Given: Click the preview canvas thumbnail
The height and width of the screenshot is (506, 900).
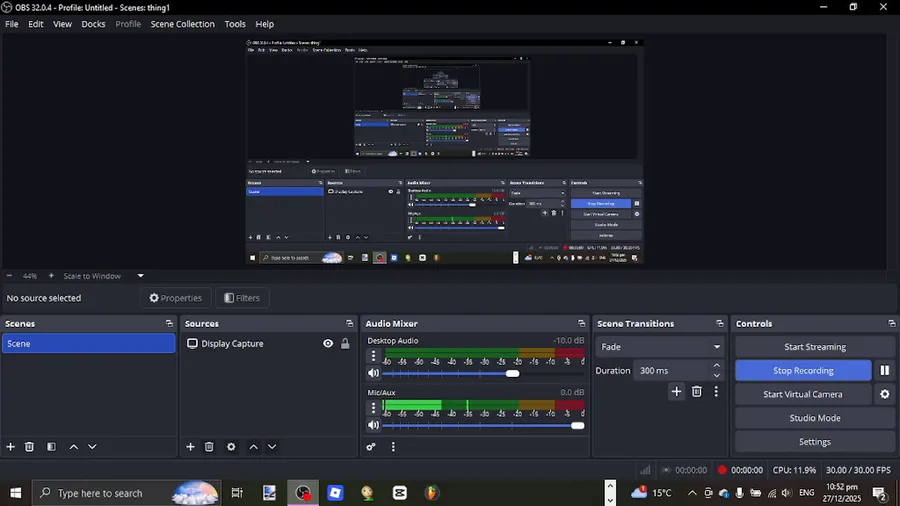Looking at the screenshot, I should pyautogui.click(x=445, y=151).
